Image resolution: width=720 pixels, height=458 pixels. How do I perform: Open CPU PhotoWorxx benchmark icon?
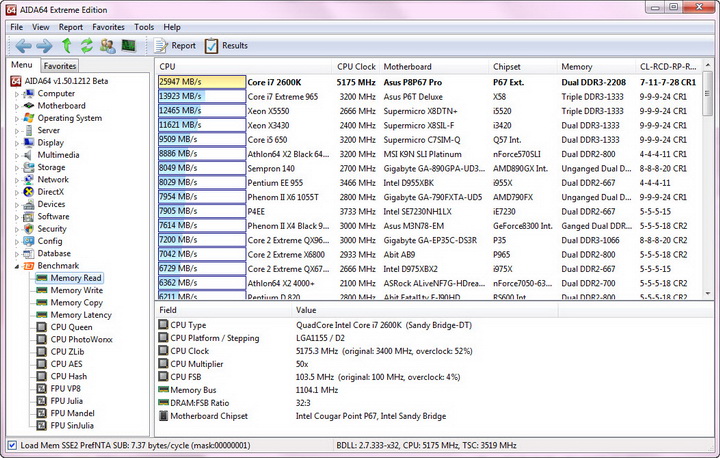tap(42, 339)
